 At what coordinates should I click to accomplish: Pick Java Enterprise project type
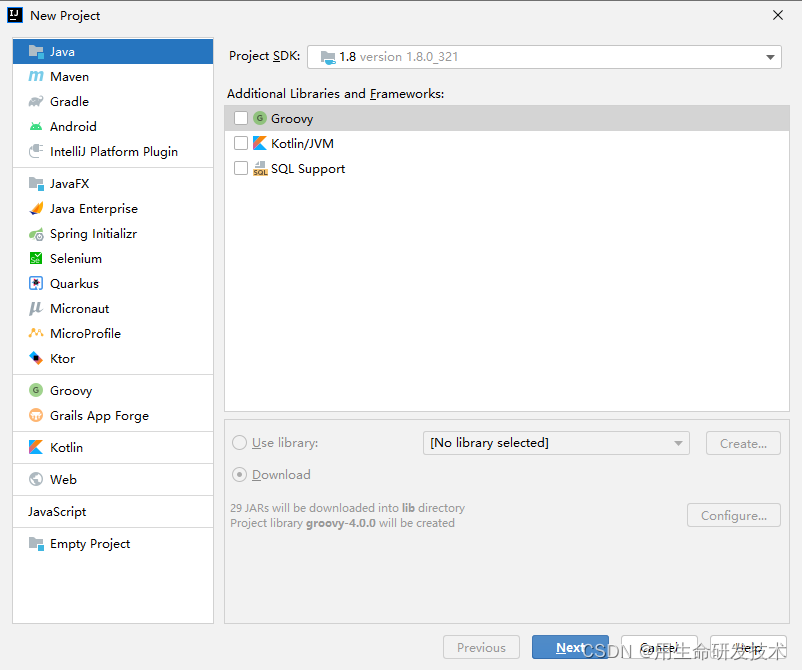click(x=113, y=209)
